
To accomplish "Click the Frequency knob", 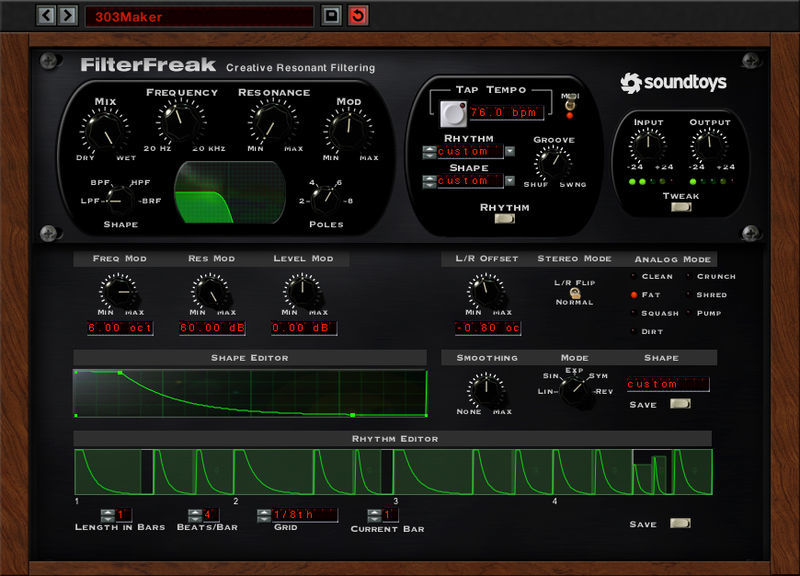I will pyautogui.click(x=180, y=121).
